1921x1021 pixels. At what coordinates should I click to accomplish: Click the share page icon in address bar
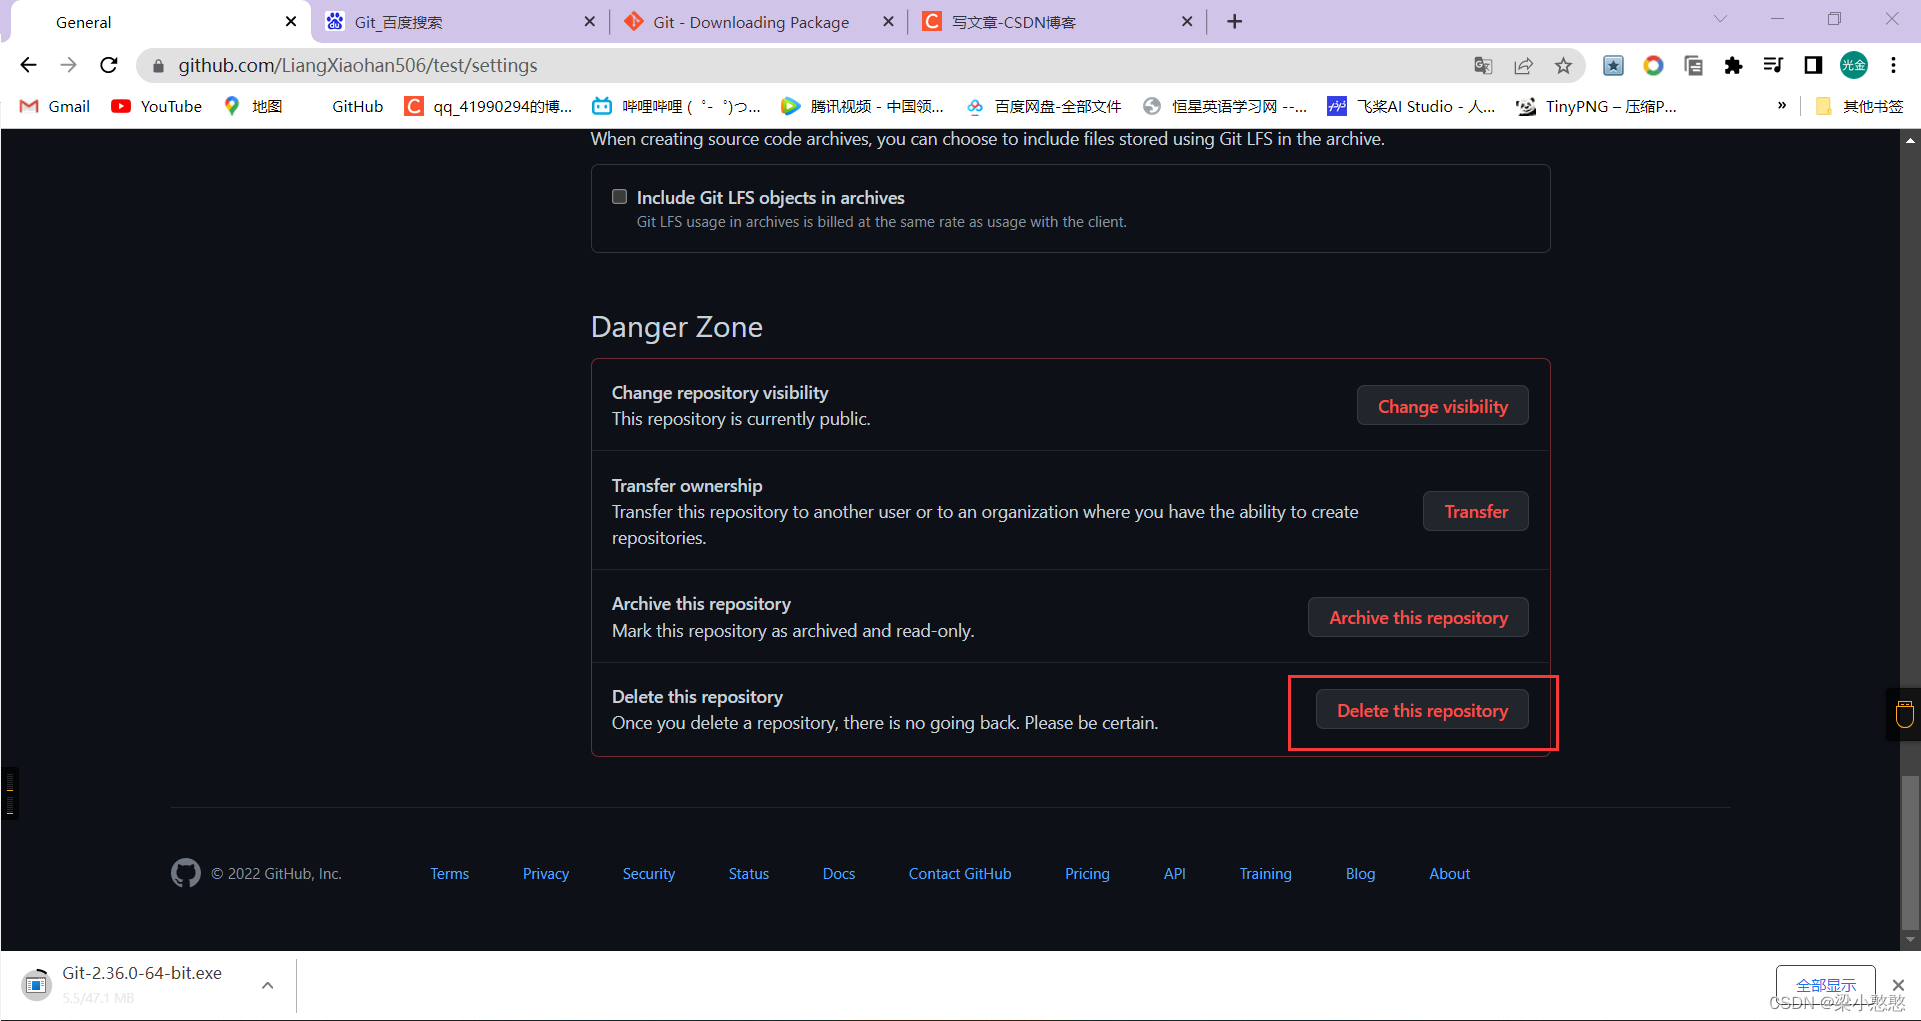coord(1523,66)
